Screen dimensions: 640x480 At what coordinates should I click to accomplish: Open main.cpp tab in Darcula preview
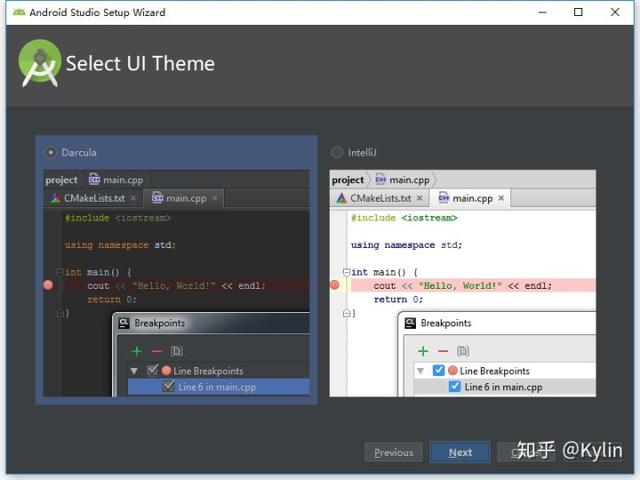[186, 198]
